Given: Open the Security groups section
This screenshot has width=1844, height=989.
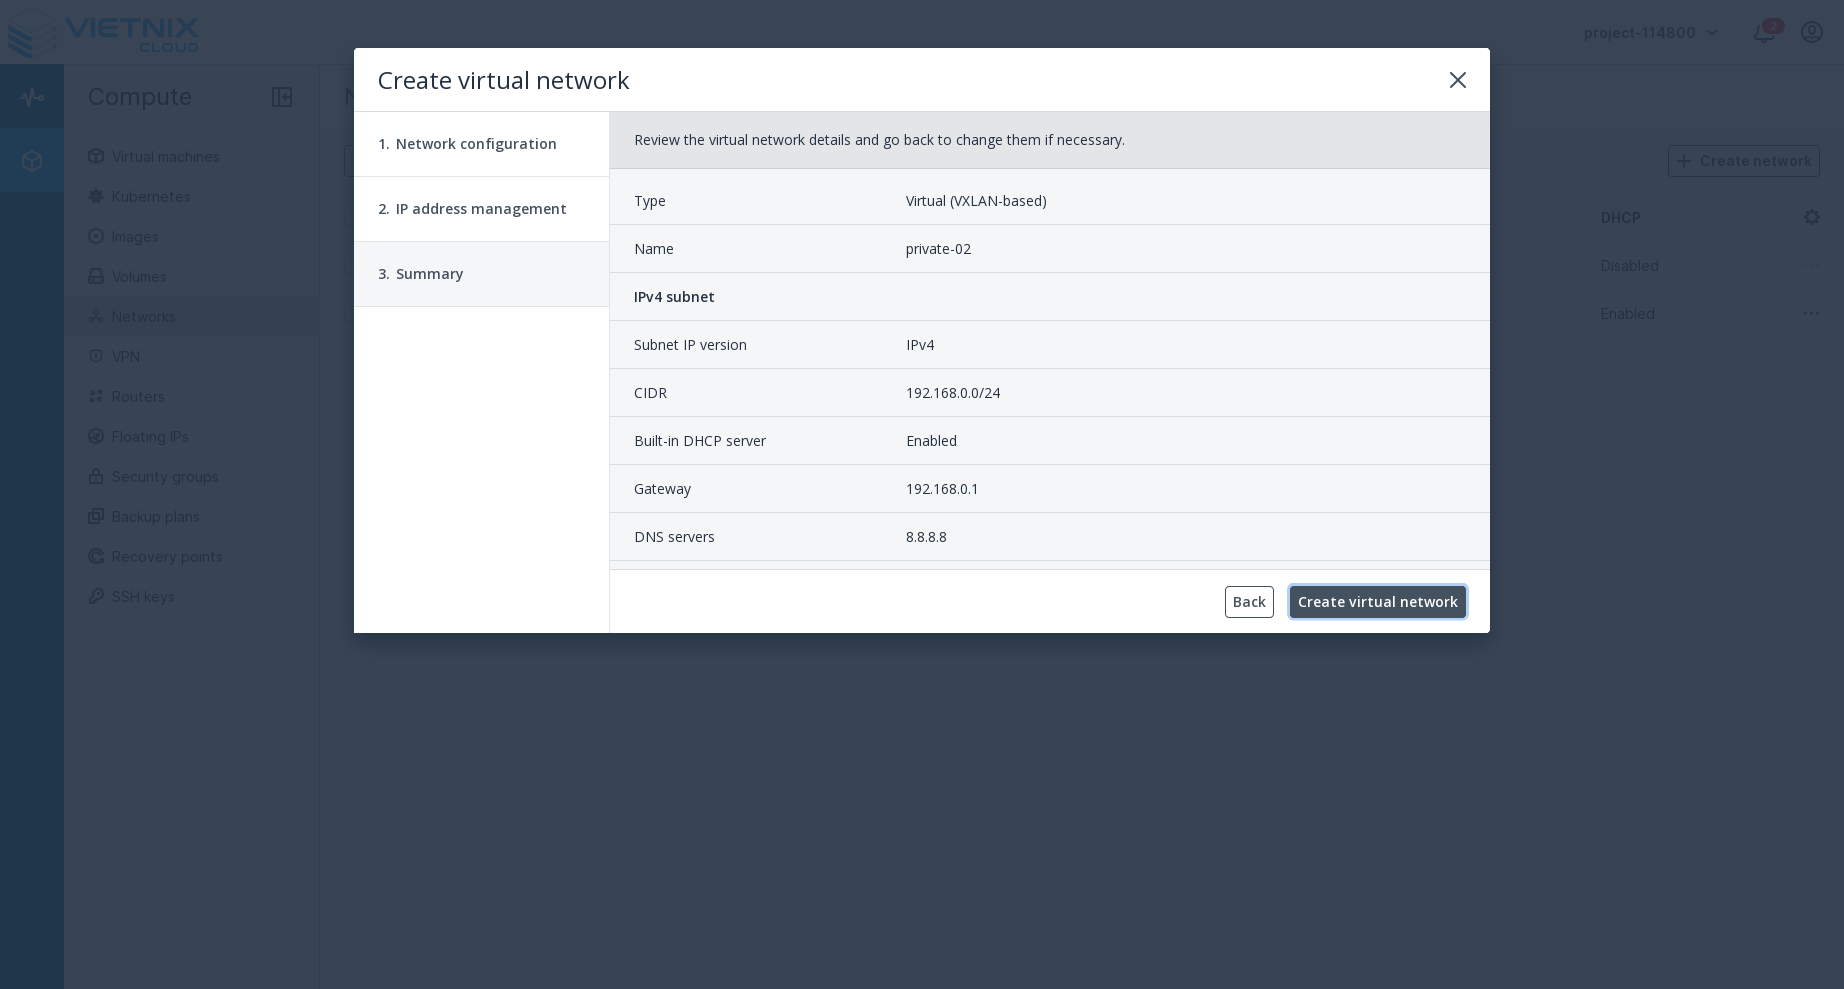Looking at the screenshot, I should click(x=165, y=477).
